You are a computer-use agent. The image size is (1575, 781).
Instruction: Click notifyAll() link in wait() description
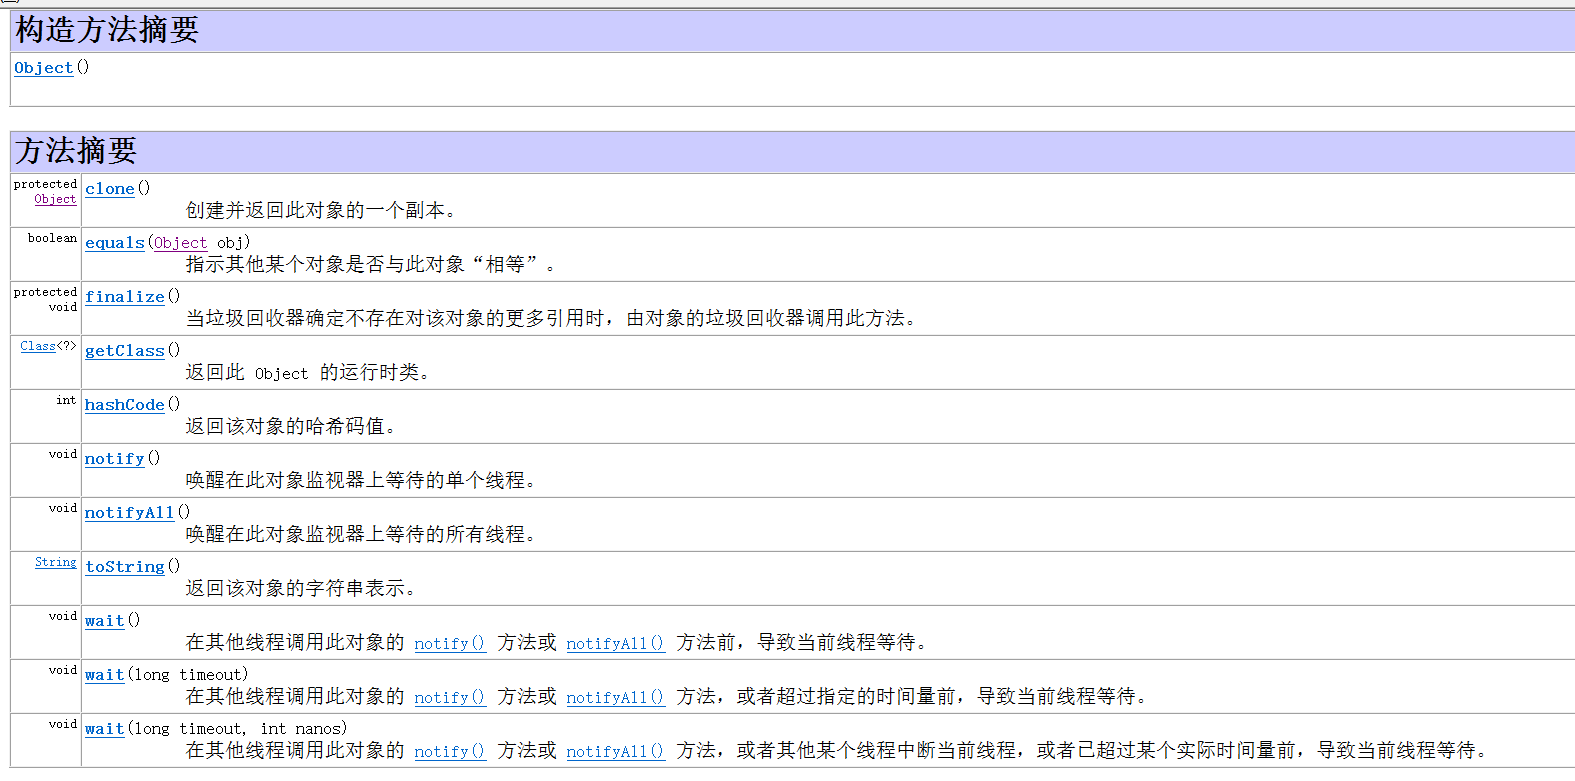[615, 644]
